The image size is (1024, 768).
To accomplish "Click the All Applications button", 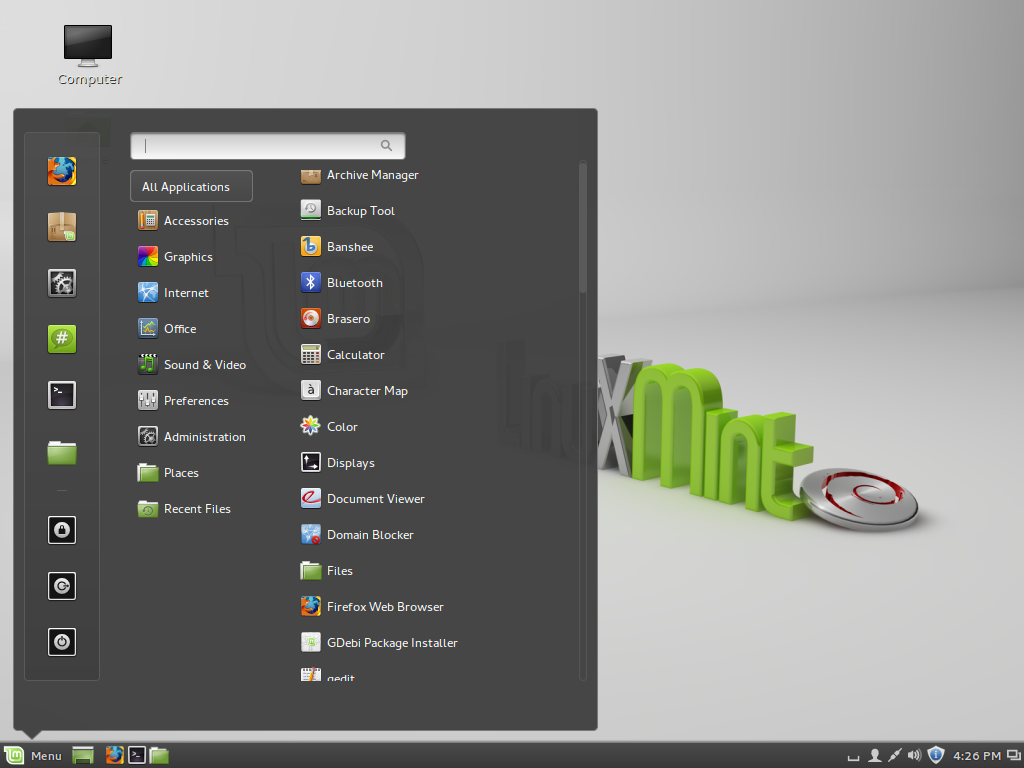I will [190, 186].
